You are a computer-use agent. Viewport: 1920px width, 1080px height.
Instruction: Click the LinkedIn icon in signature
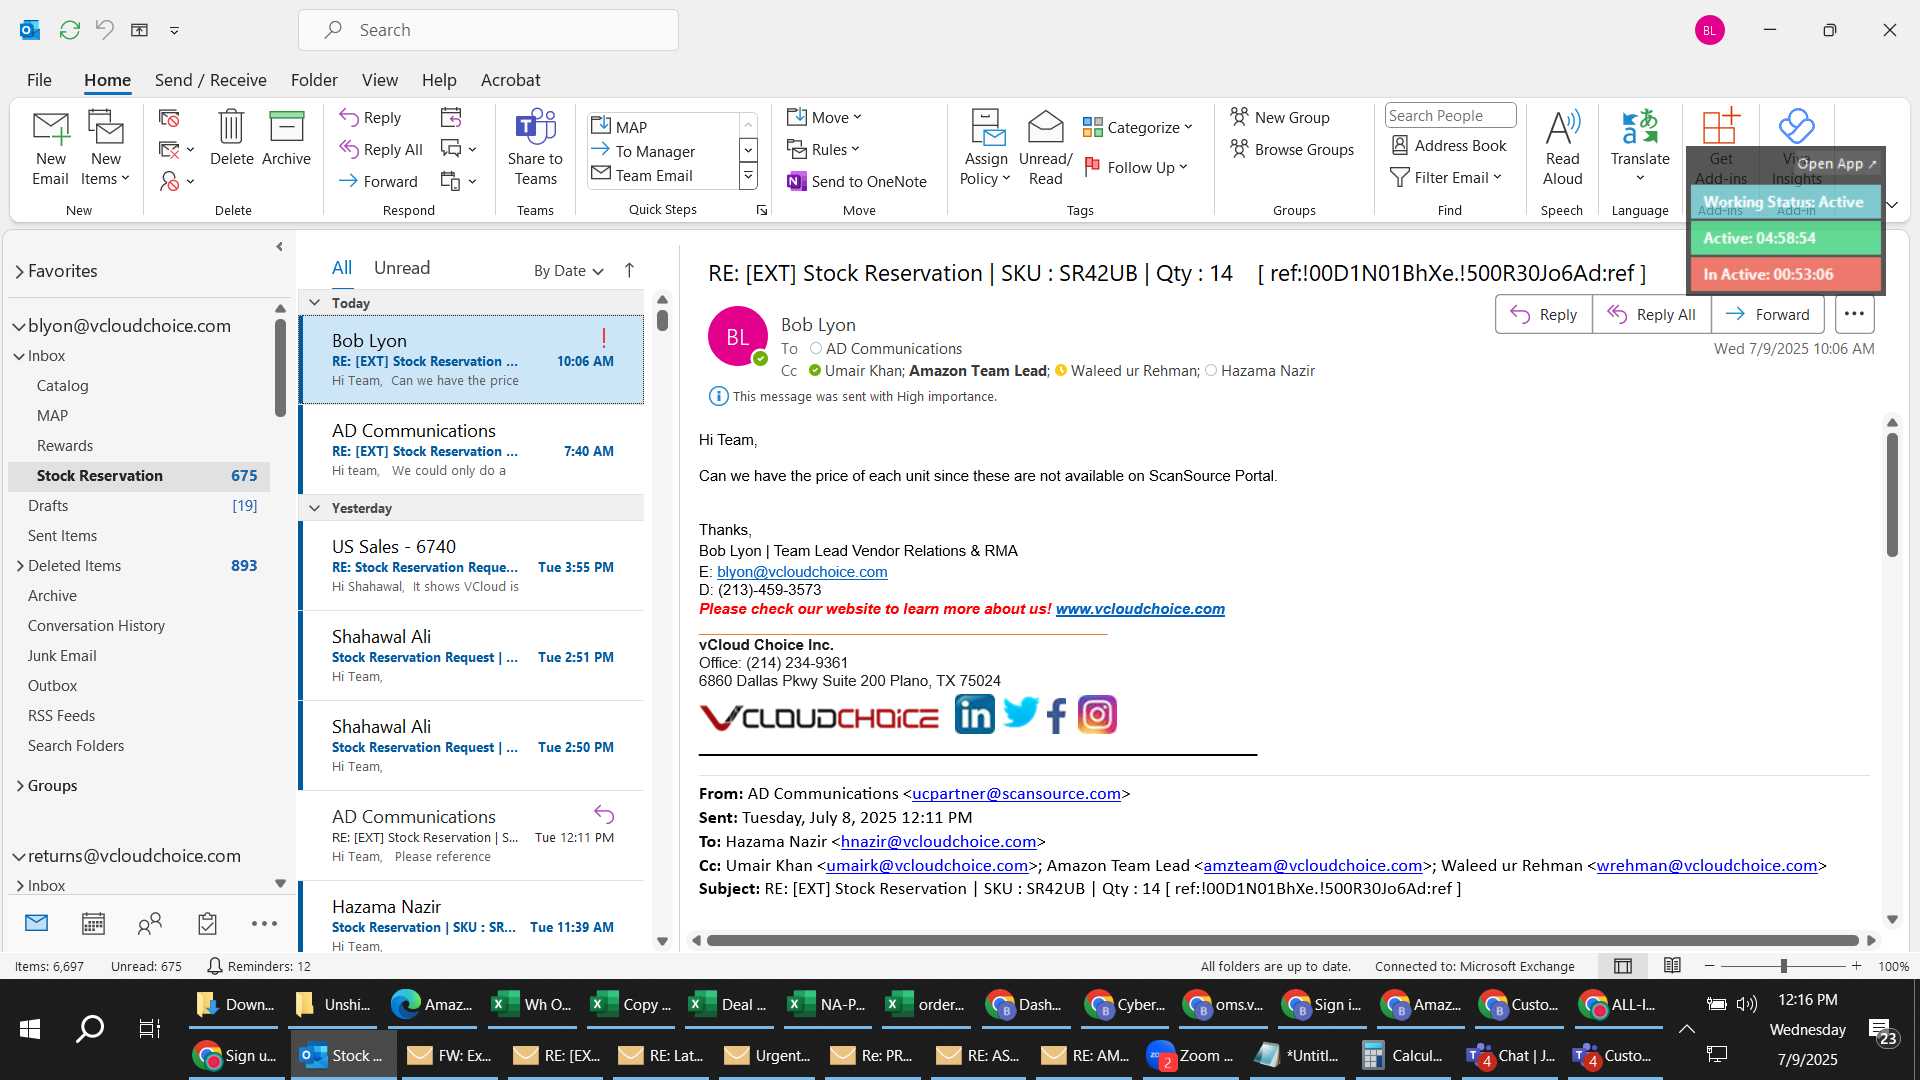(974, 715)
